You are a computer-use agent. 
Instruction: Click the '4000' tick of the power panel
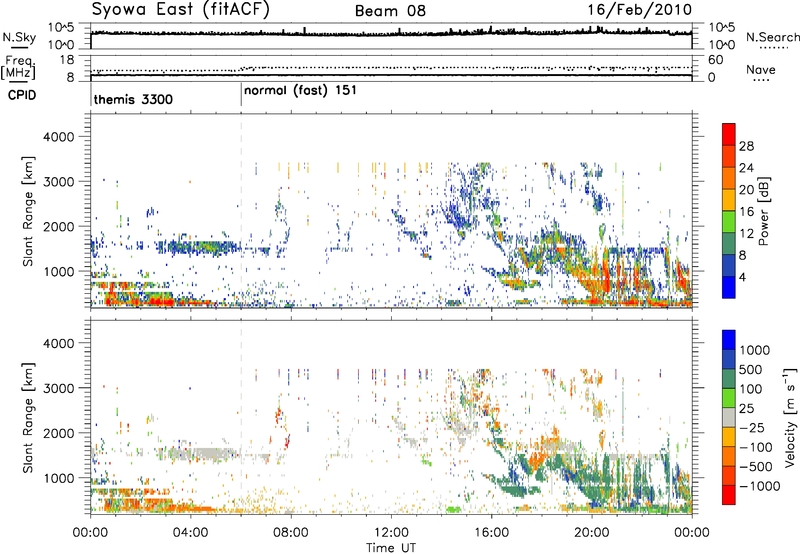58,137
